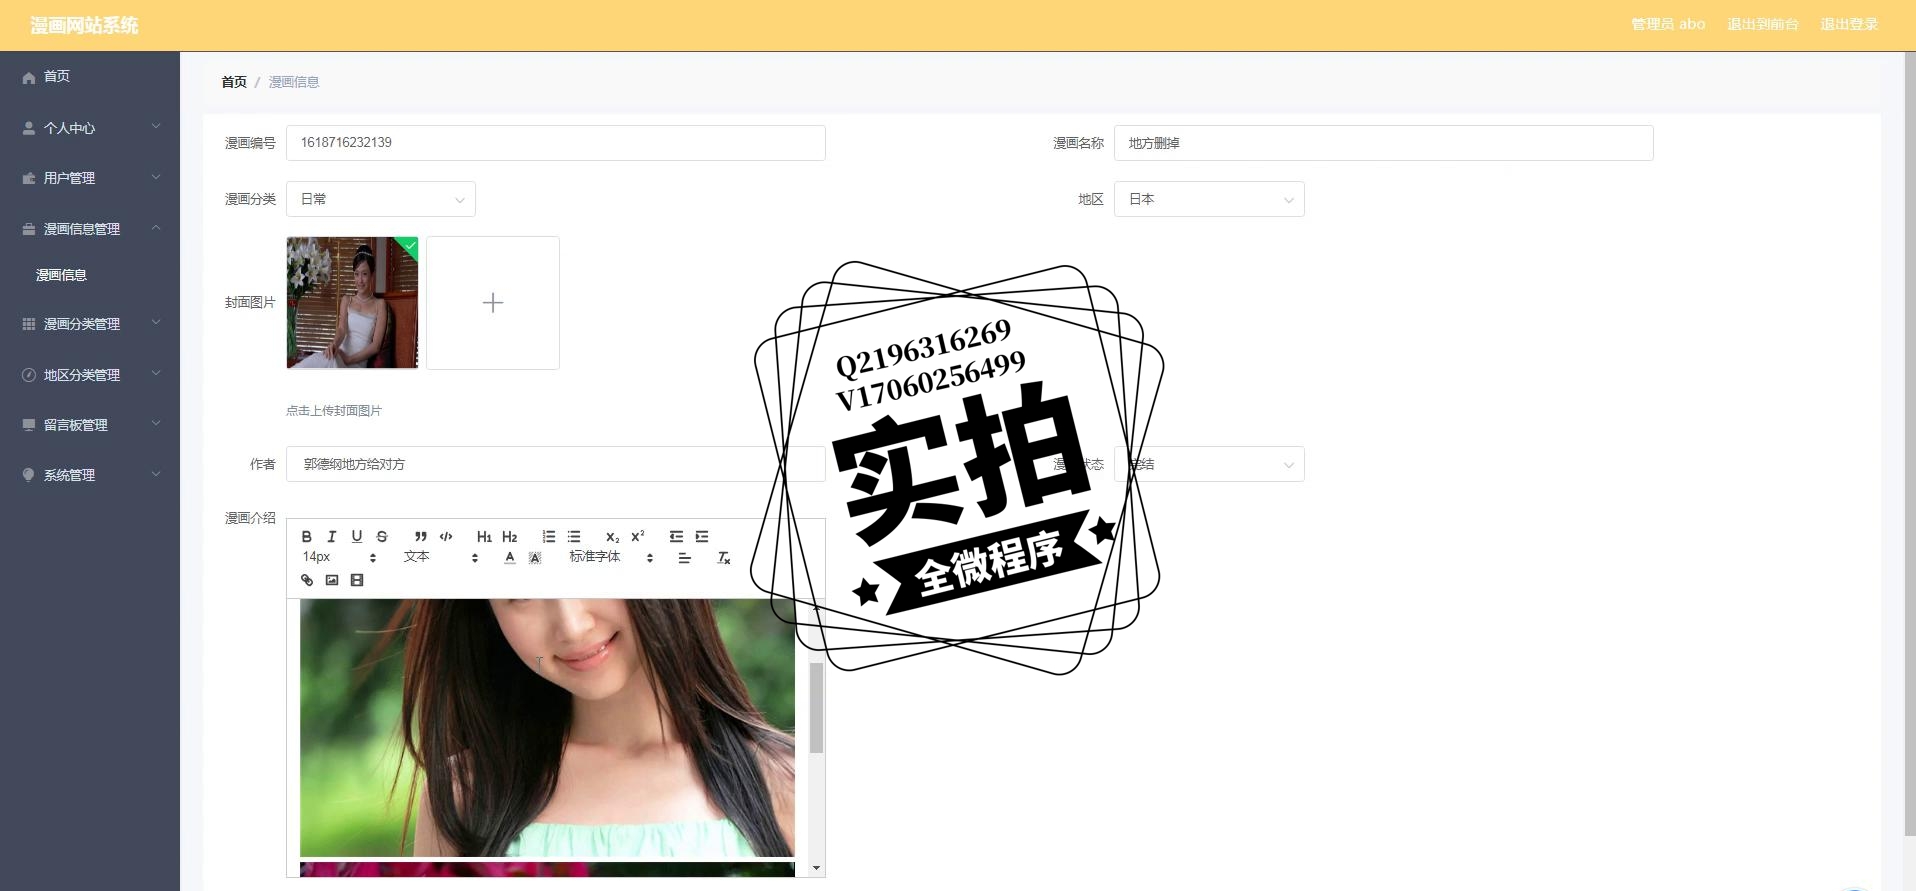The width and height of the screenshot is (1916, 891).
Task: Insert a hyperlink in the editor
Action: (x=307, y=580)
